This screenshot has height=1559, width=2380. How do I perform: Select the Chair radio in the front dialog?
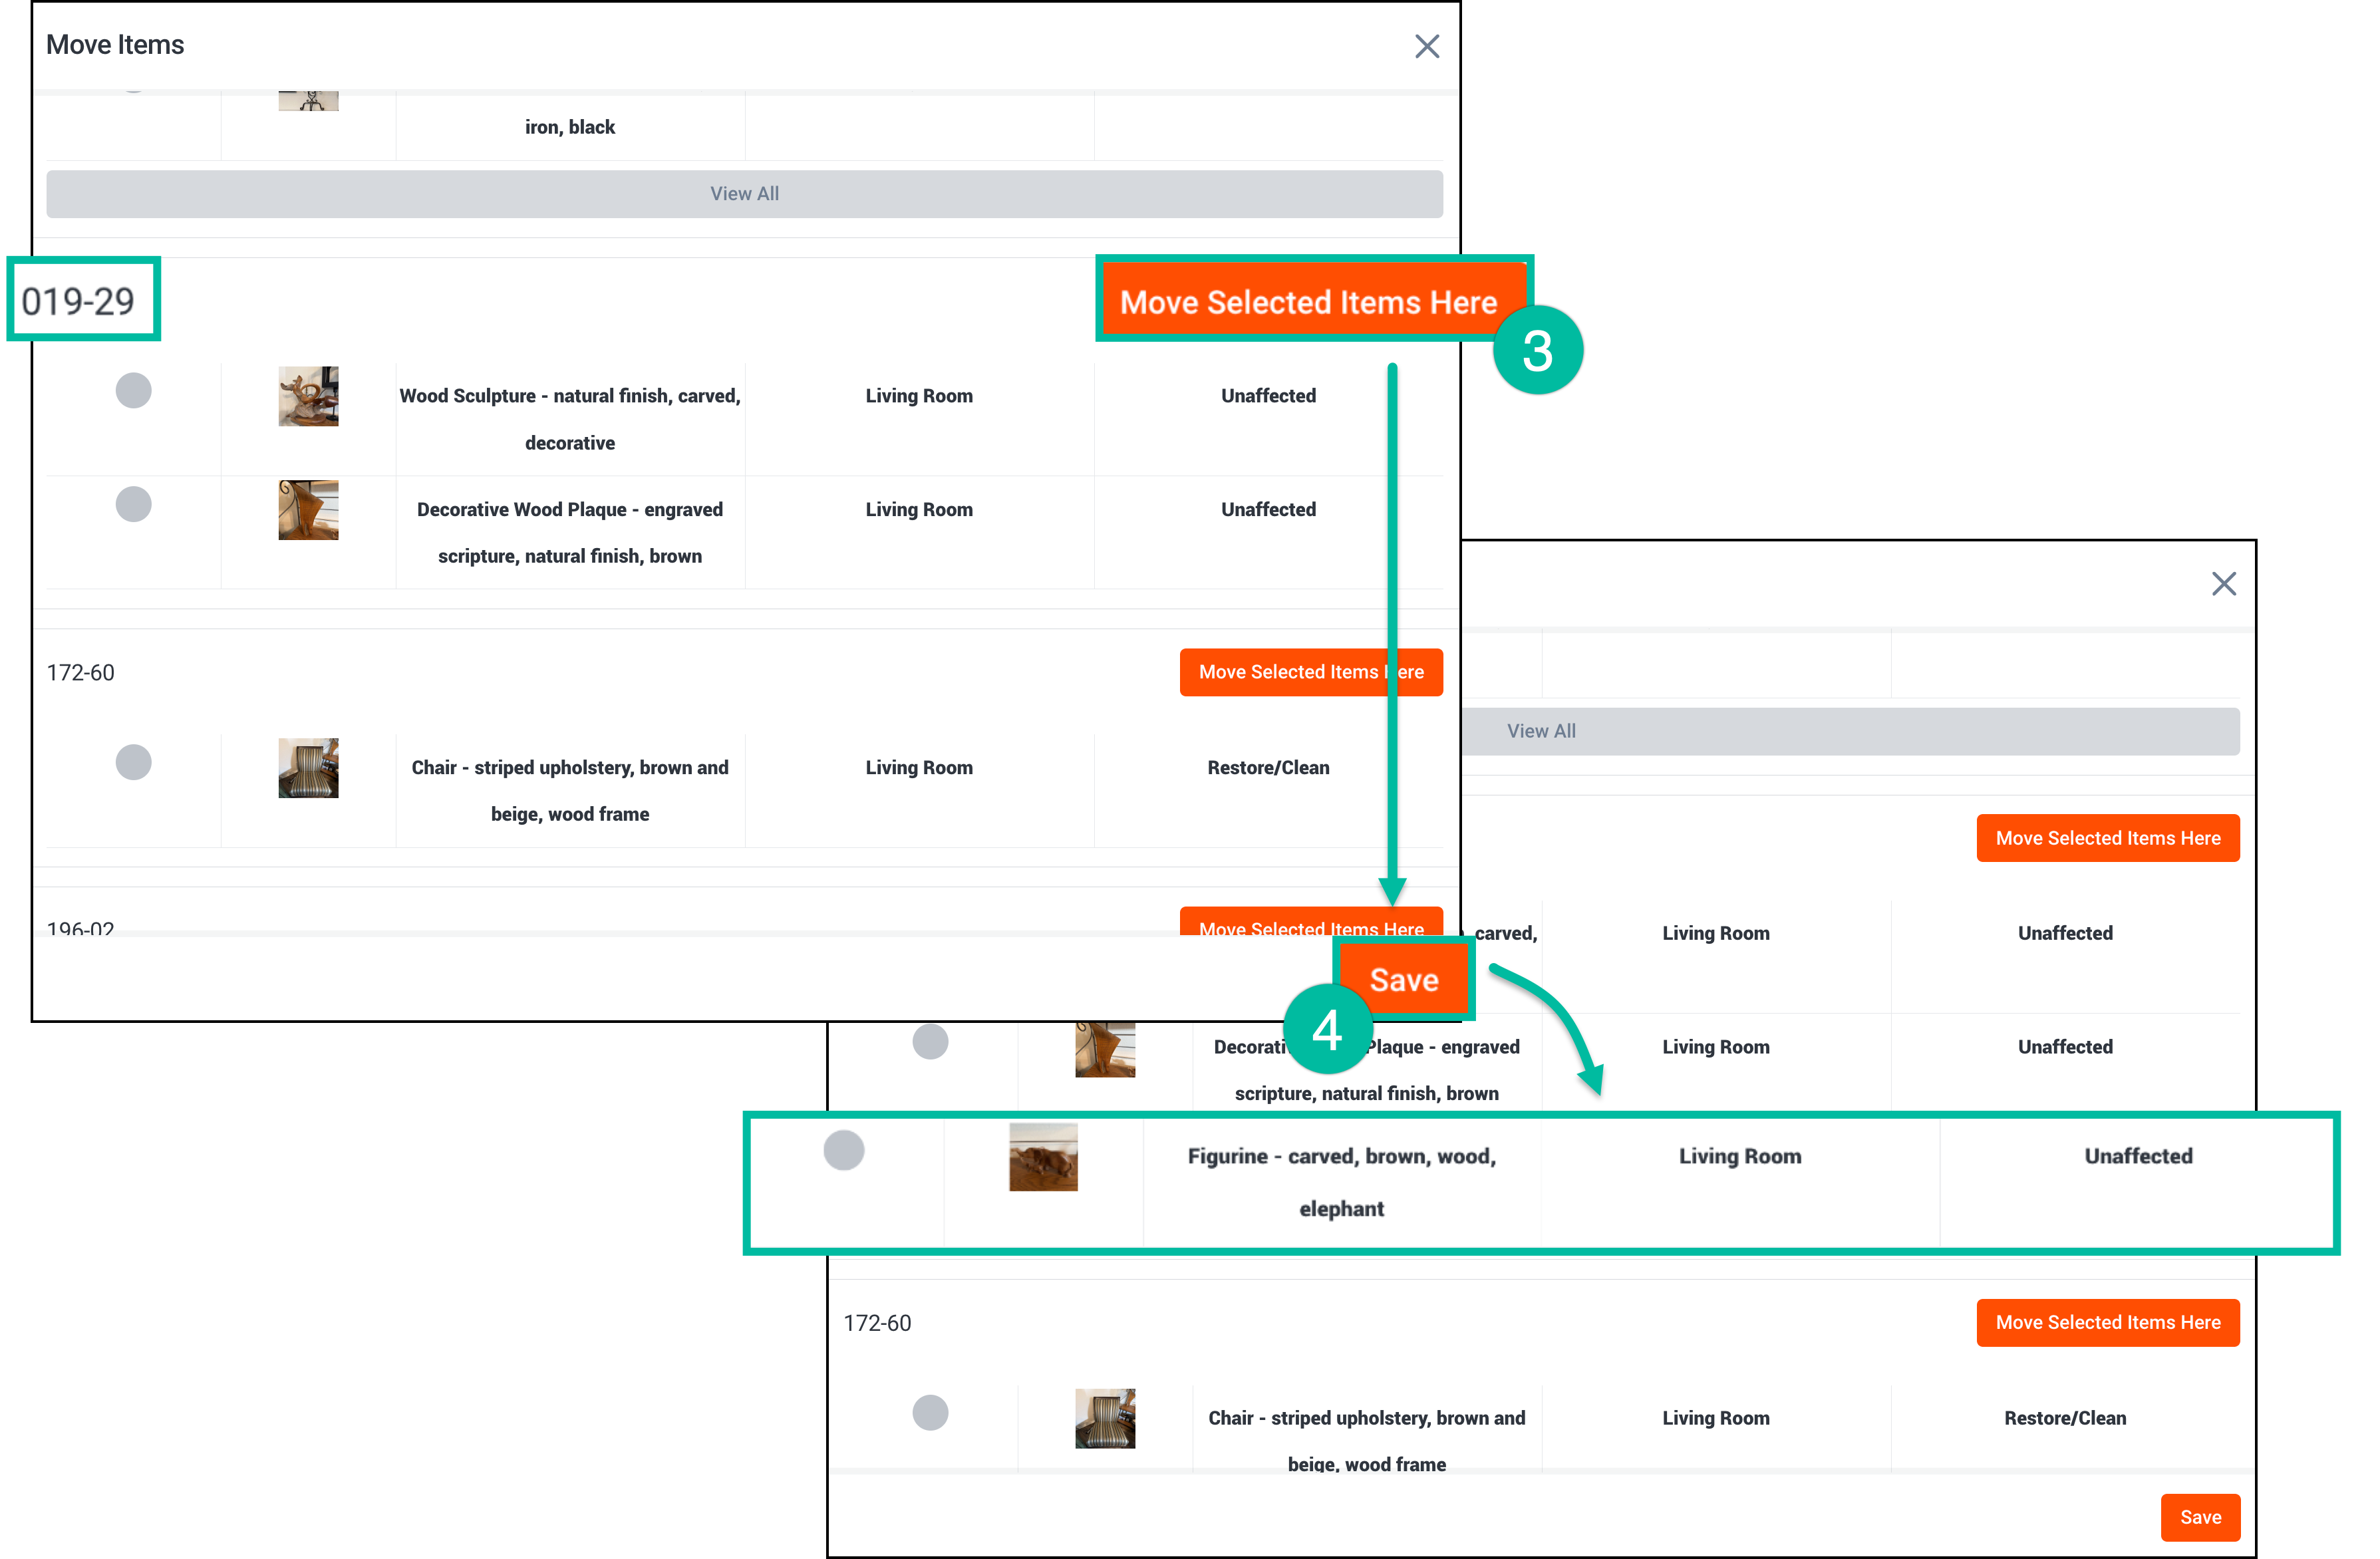(133, 762)
